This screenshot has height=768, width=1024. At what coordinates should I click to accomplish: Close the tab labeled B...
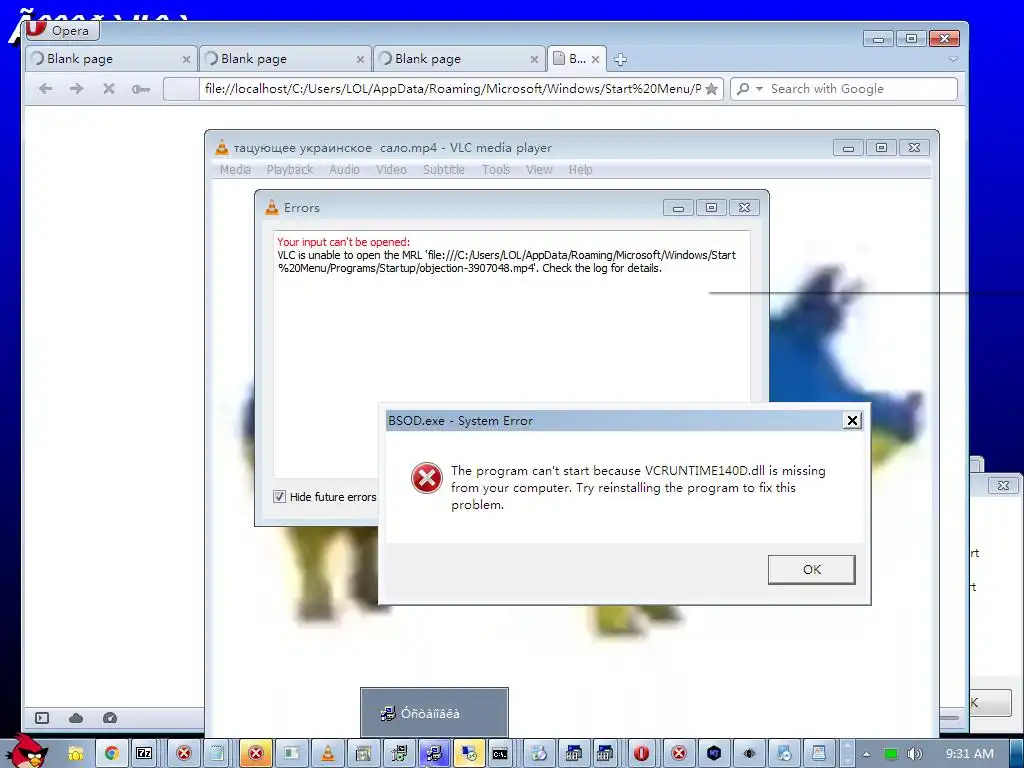[x=595, y=59]
